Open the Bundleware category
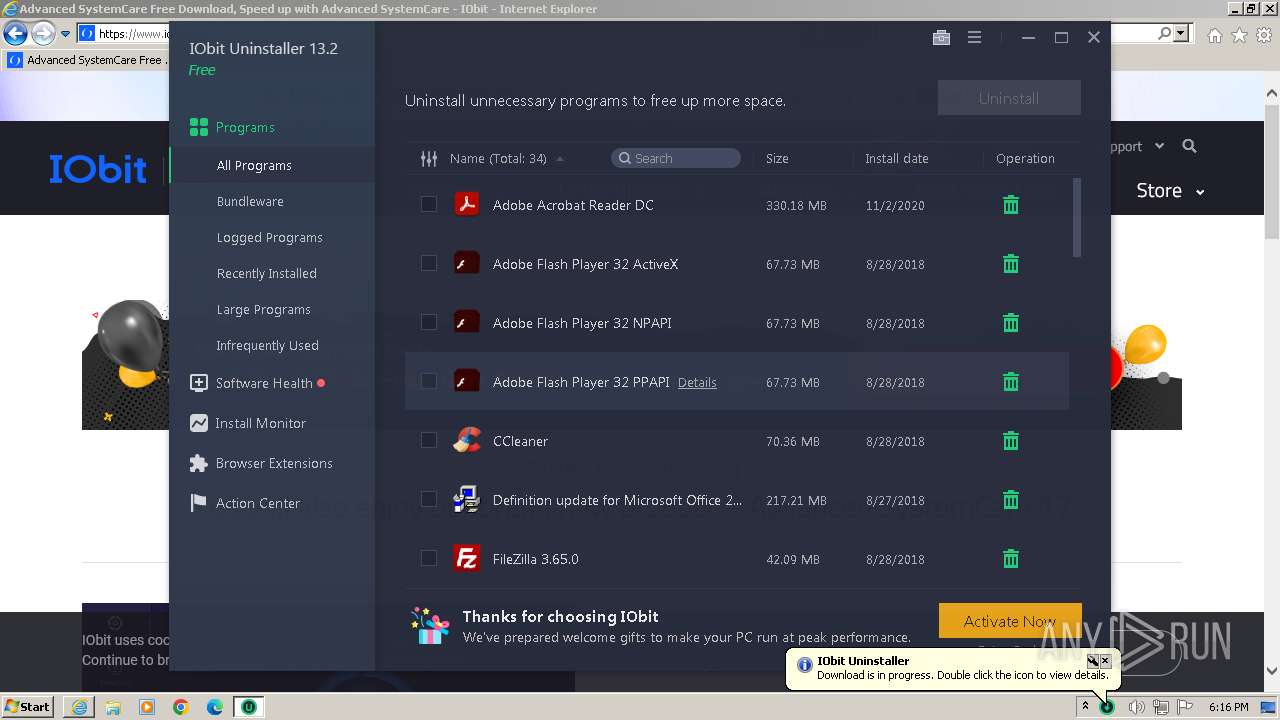The height and width of the screenshot is (720, 1280). (x=250, y=201)
